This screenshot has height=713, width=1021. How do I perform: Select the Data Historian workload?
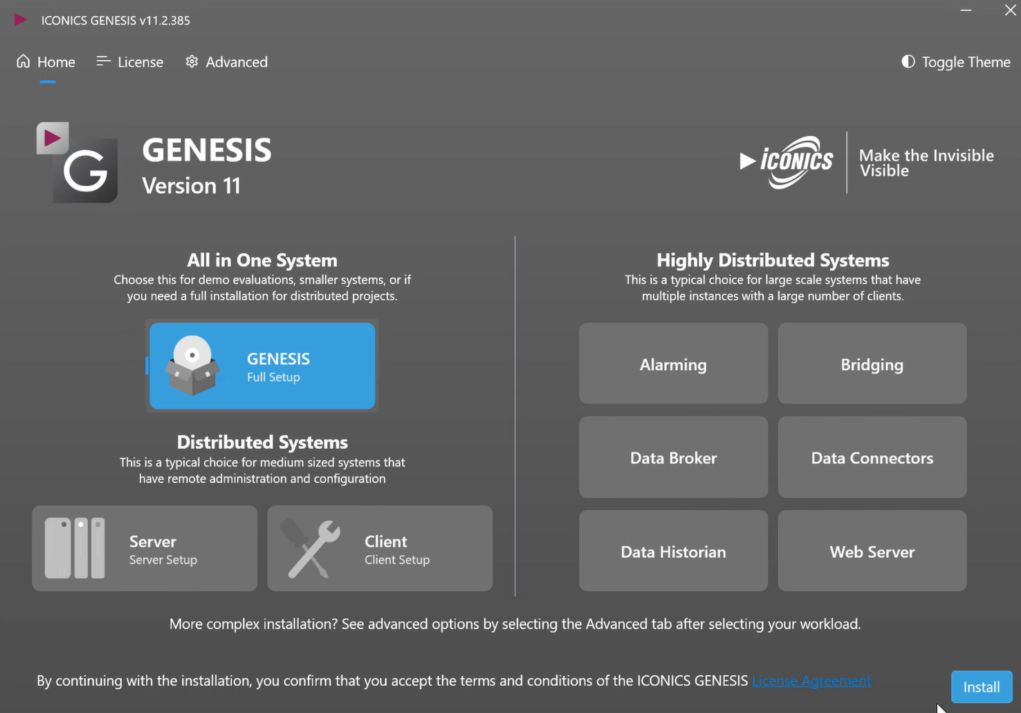coord(673,552)
